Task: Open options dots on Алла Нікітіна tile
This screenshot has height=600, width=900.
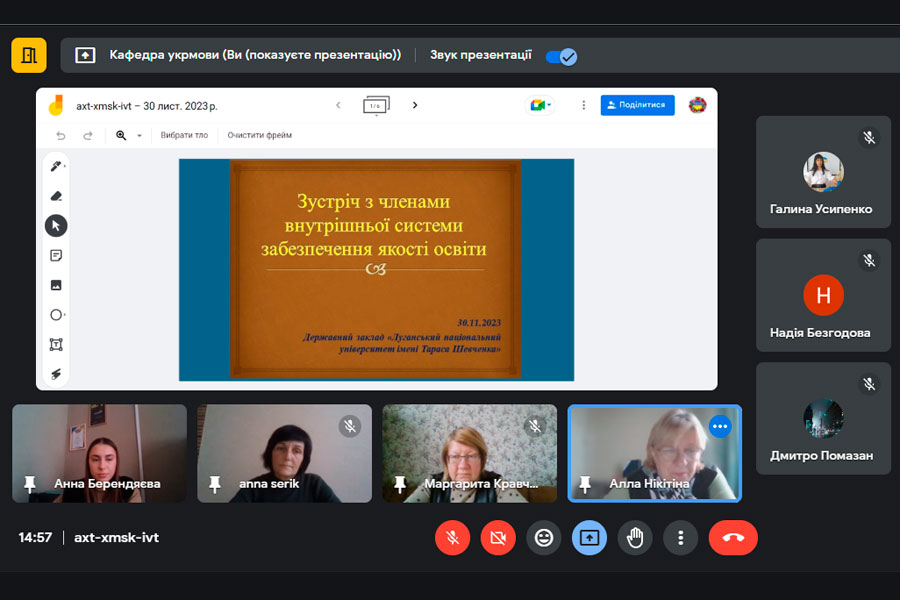Action: pos(720,427)
